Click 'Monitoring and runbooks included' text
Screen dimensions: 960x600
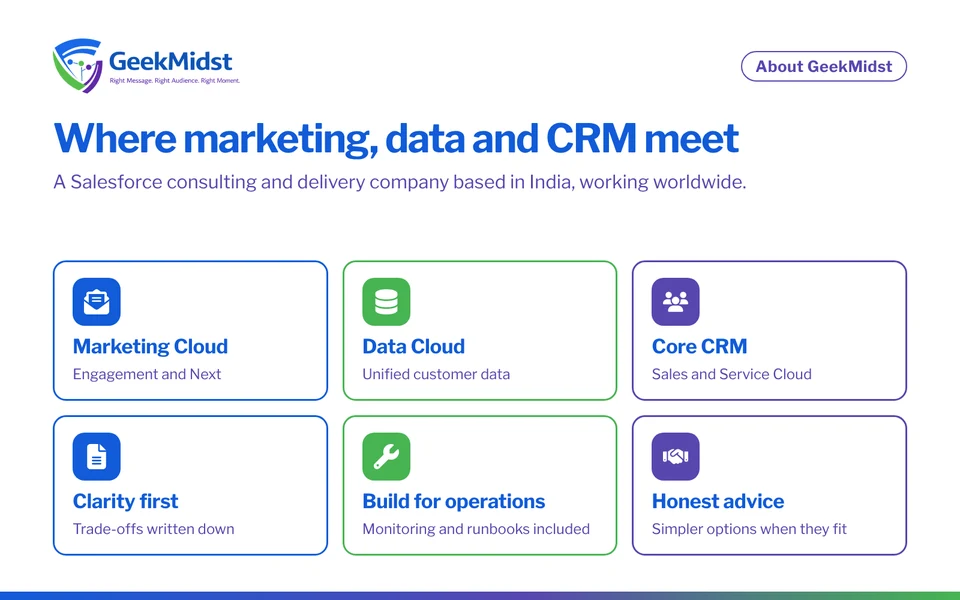coord(476,529)
